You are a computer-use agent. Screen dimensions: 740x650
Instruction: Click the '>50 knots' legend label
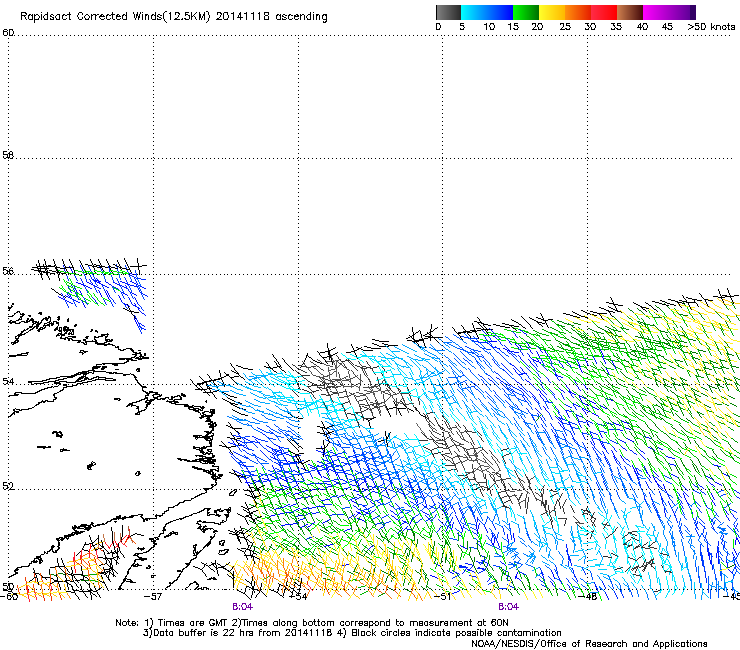(711, 27)
